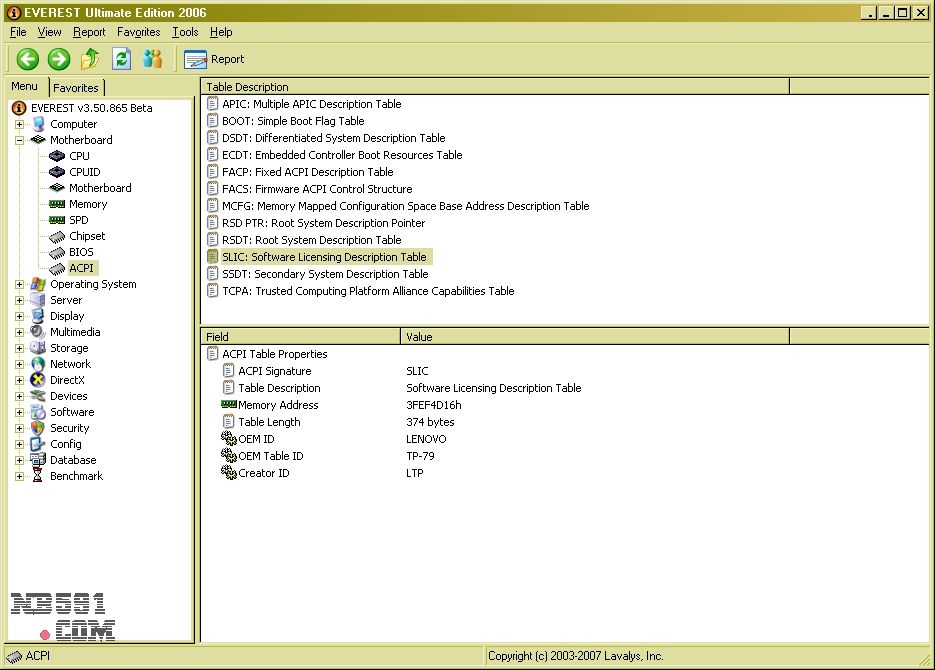
Task: Click the green Forward arrow toolbar icon
Action: (x=58, y=59)
